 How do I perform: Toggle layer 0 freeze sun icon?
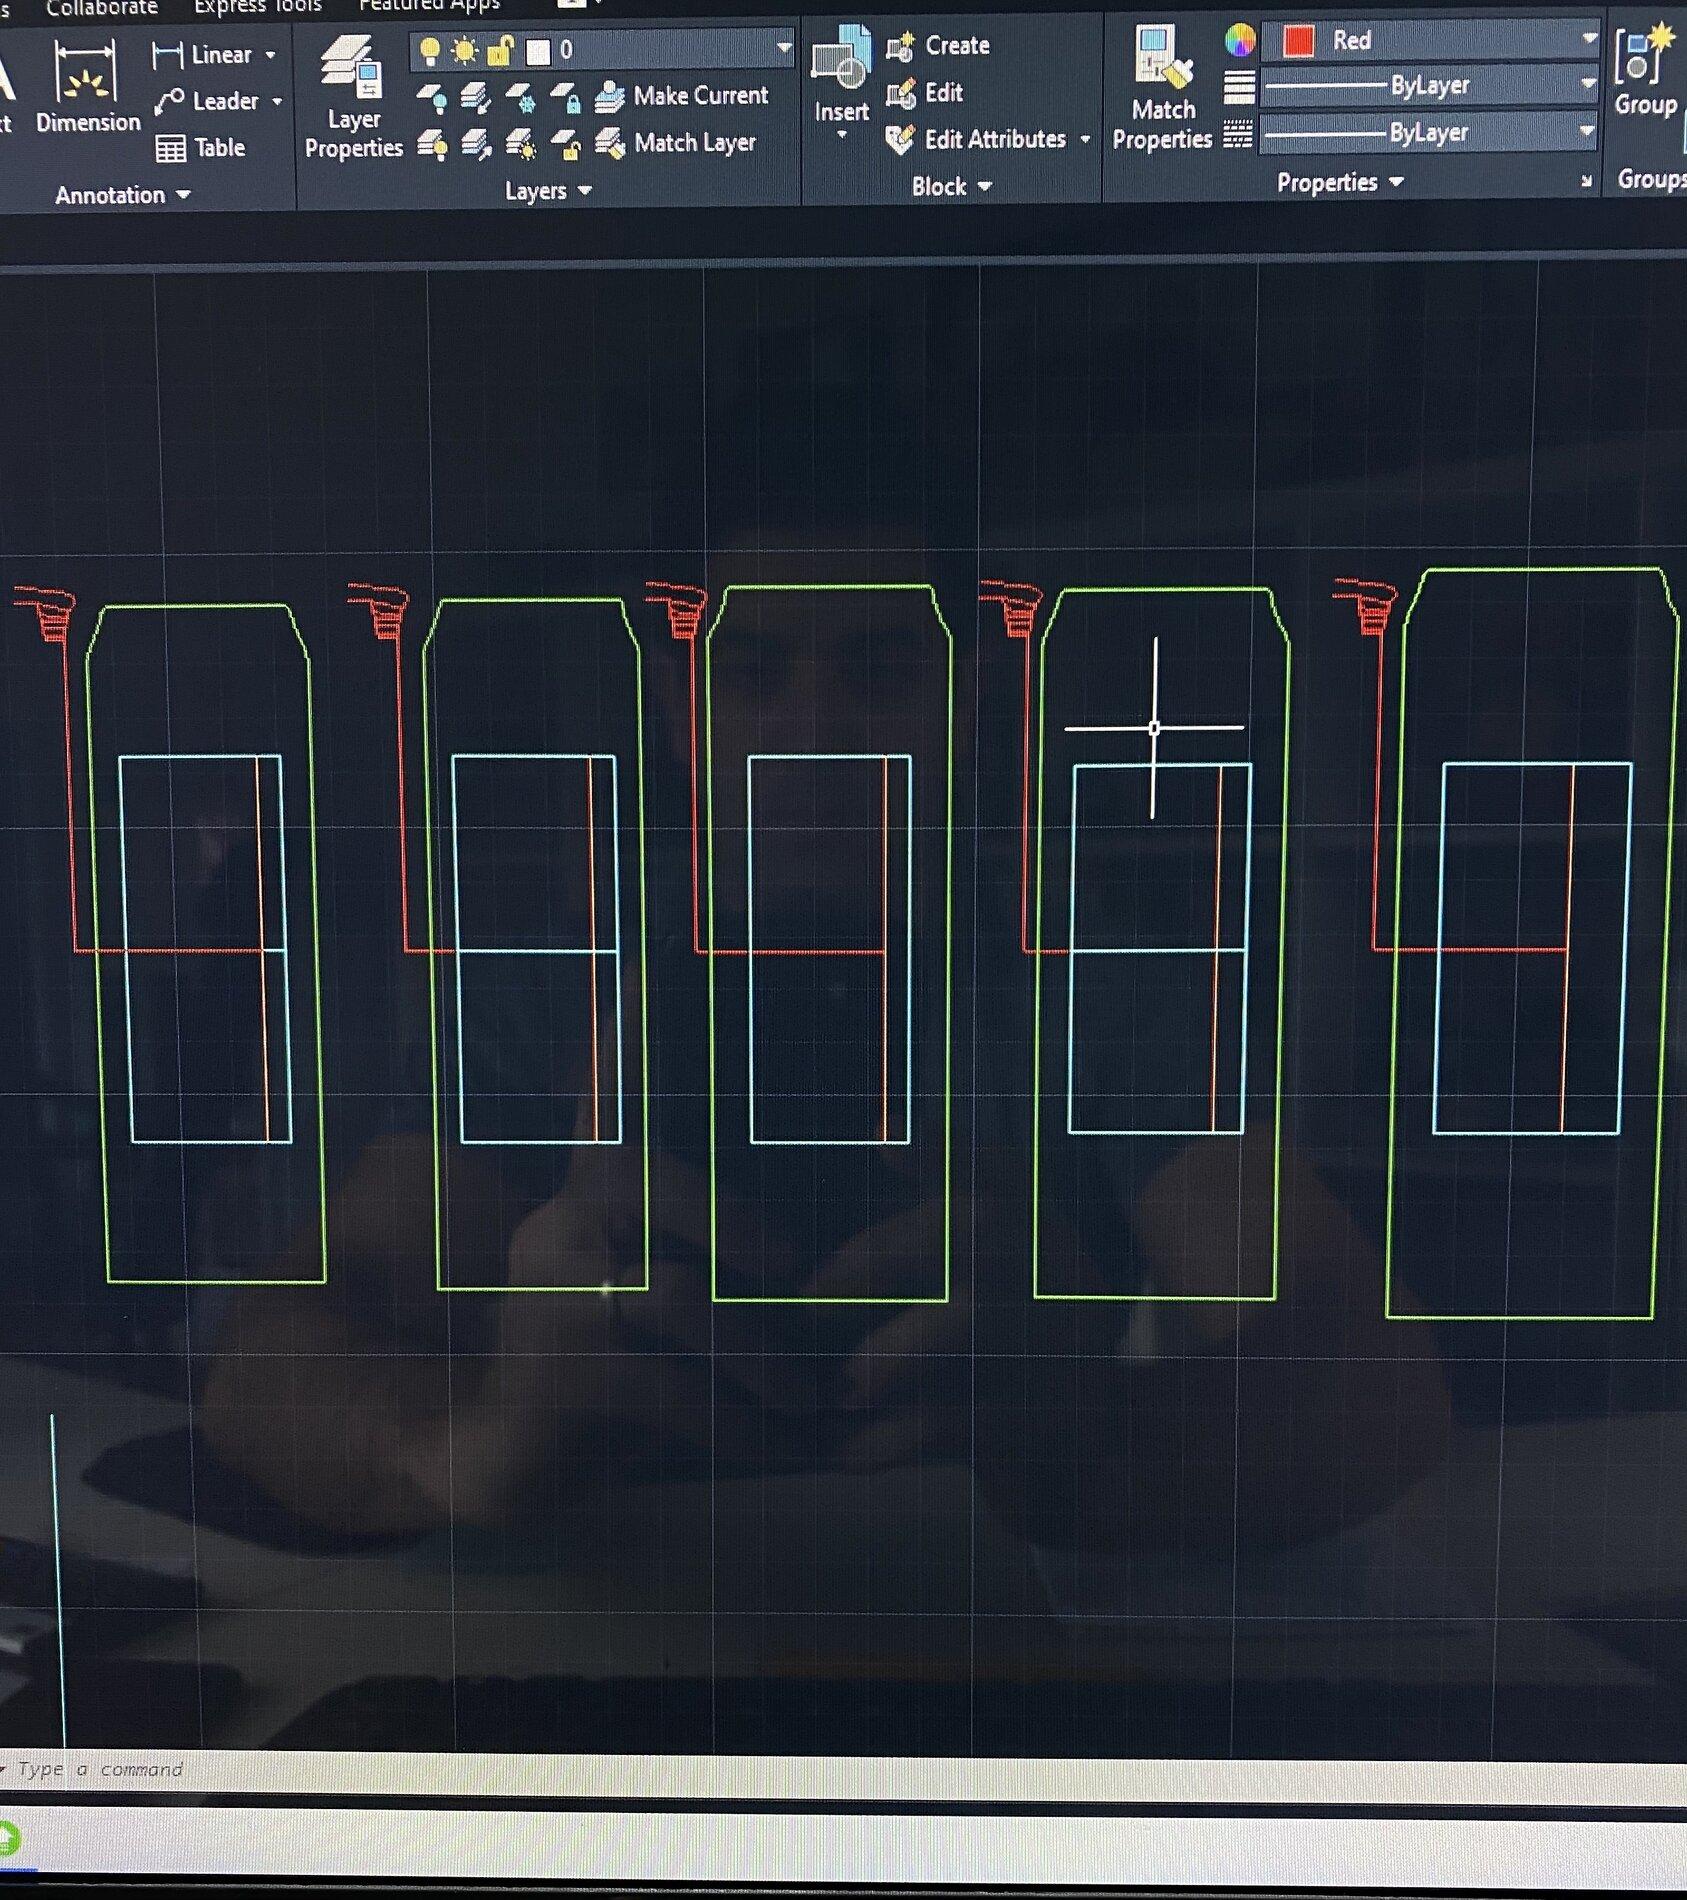pyautogui.click(x=465, y=50)
